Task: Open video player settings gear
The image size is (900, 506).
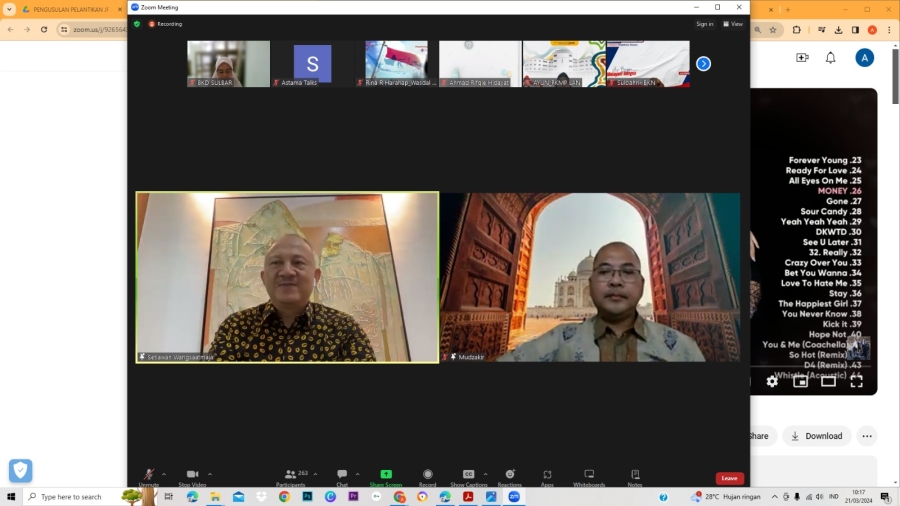Action: pyautogui.click(x=773, y=381)
